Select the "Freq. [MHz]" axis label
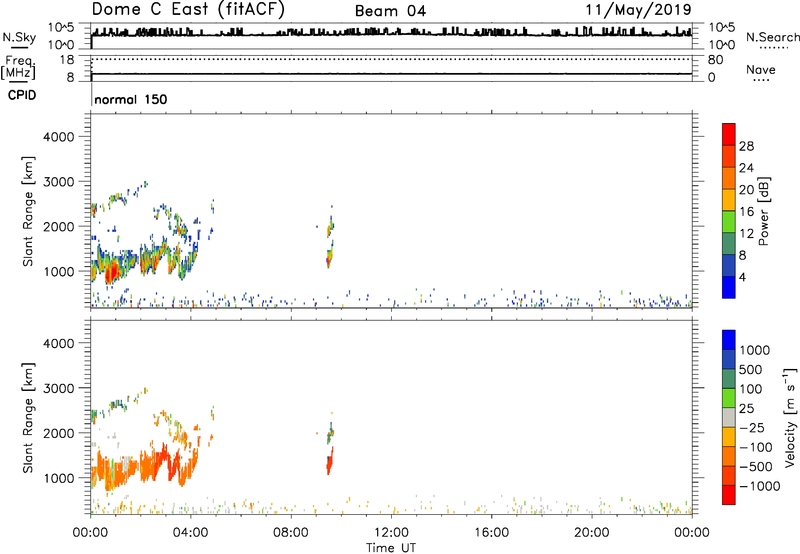800x554 pixels. [18, 68]
